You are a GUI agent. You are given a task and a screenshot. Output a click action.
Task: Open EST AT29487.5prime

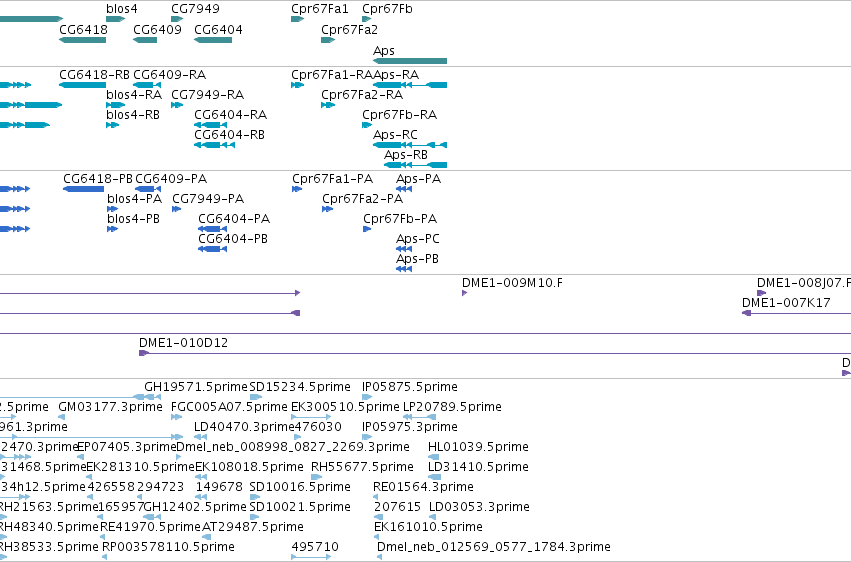252,527
